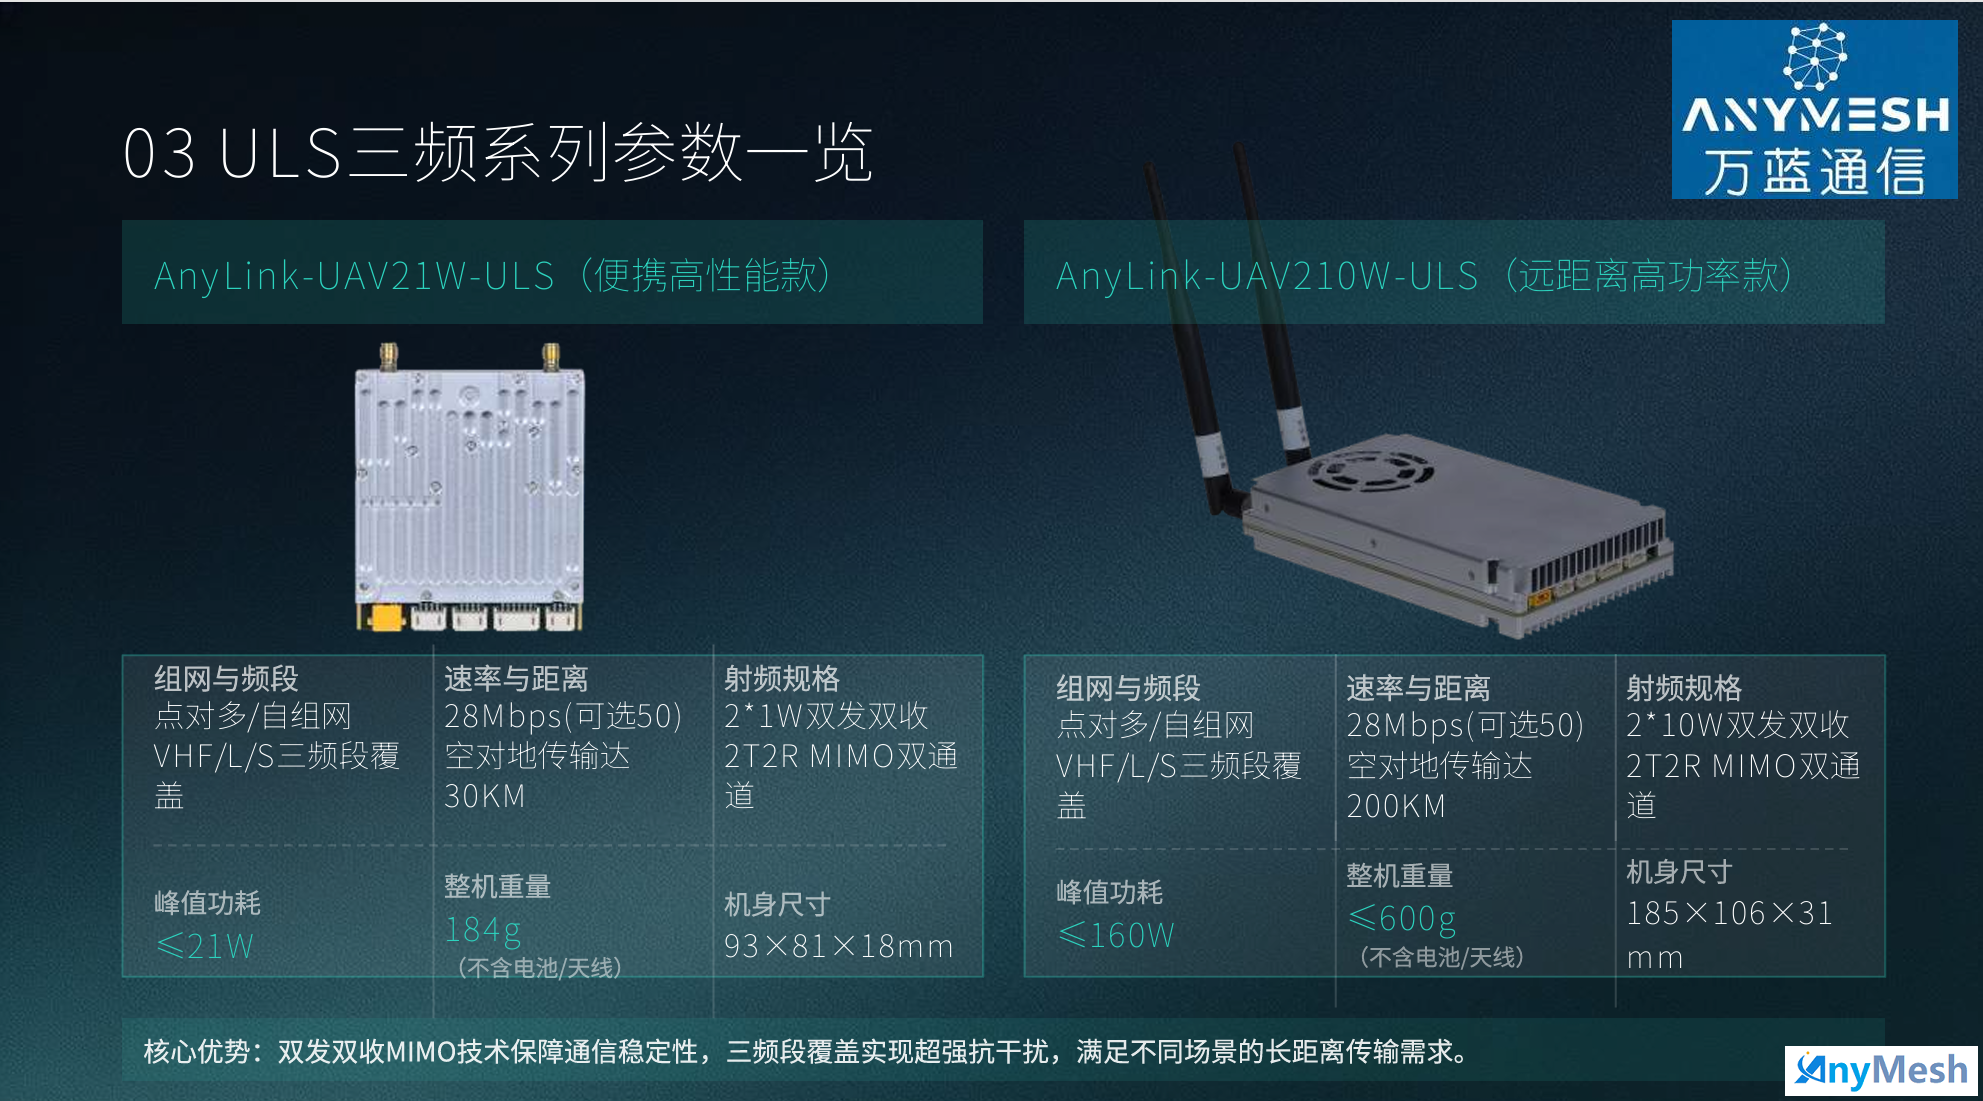This screenshot has width=1983, height=1101.
Task: Click the "185×106×31mm" dimensions value
Action: [x=1729, y=934]
